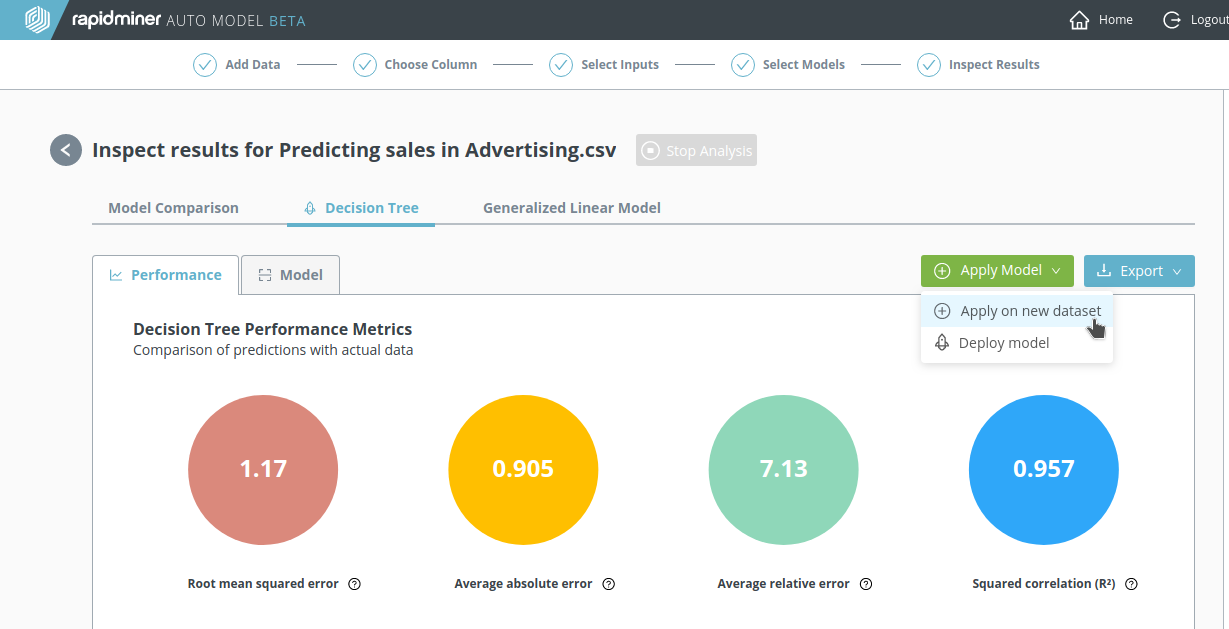Click the back arrow circle icon
The width and height of the screenshot is (1229, 629).
tap(66, 150)
